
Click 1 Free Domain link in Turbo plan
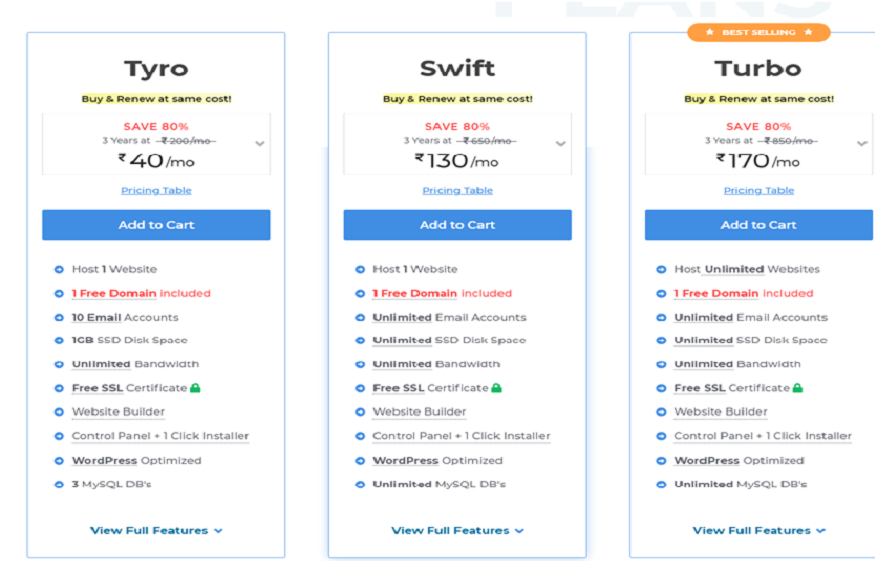point(716,293)
